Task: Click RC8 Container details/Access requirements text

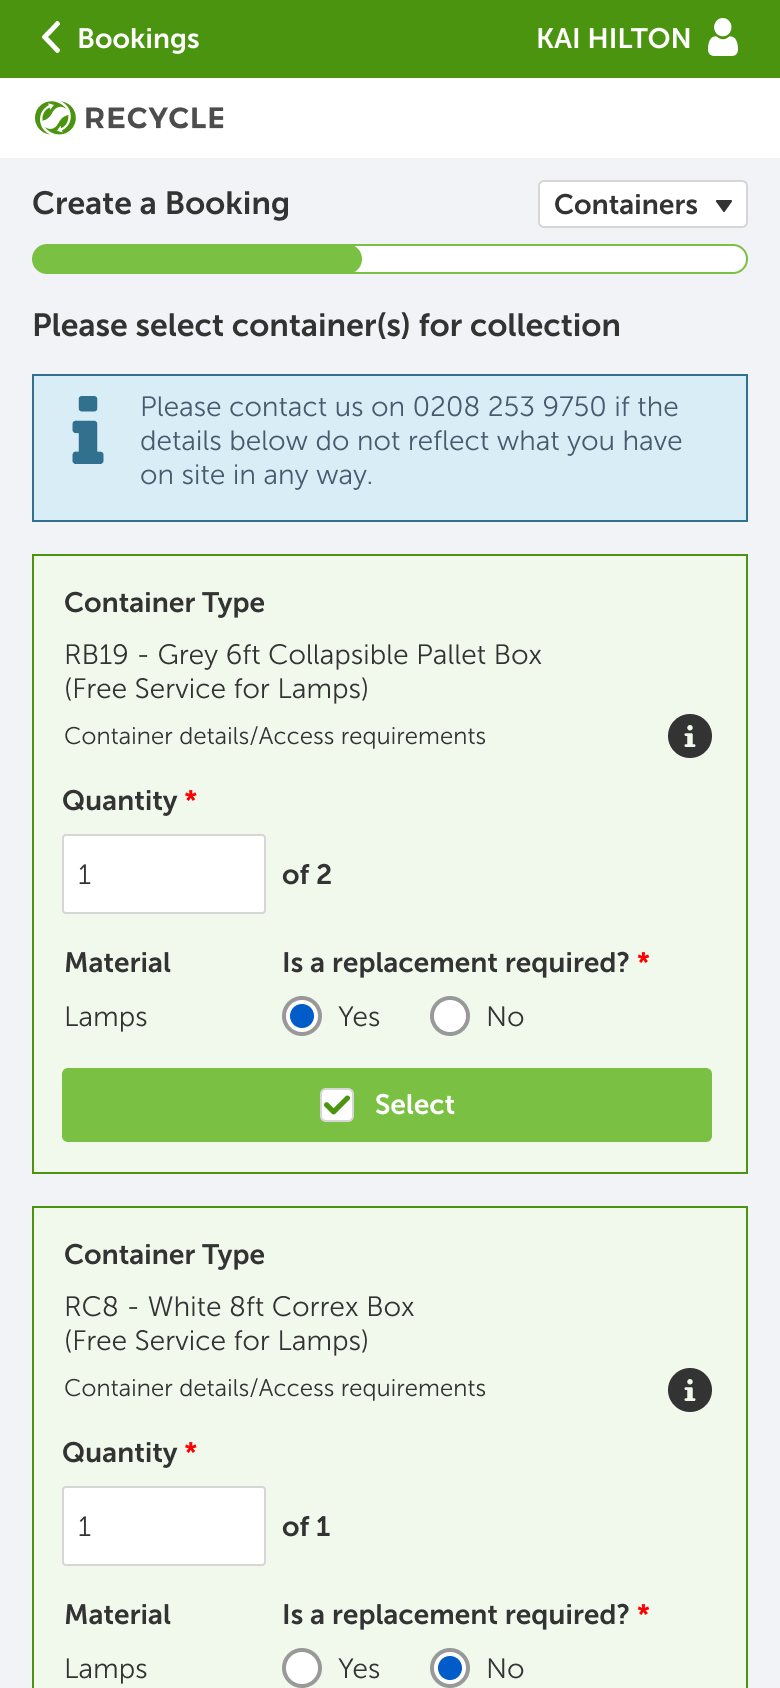Action: pyautogui.click(x=275, y=1389)
